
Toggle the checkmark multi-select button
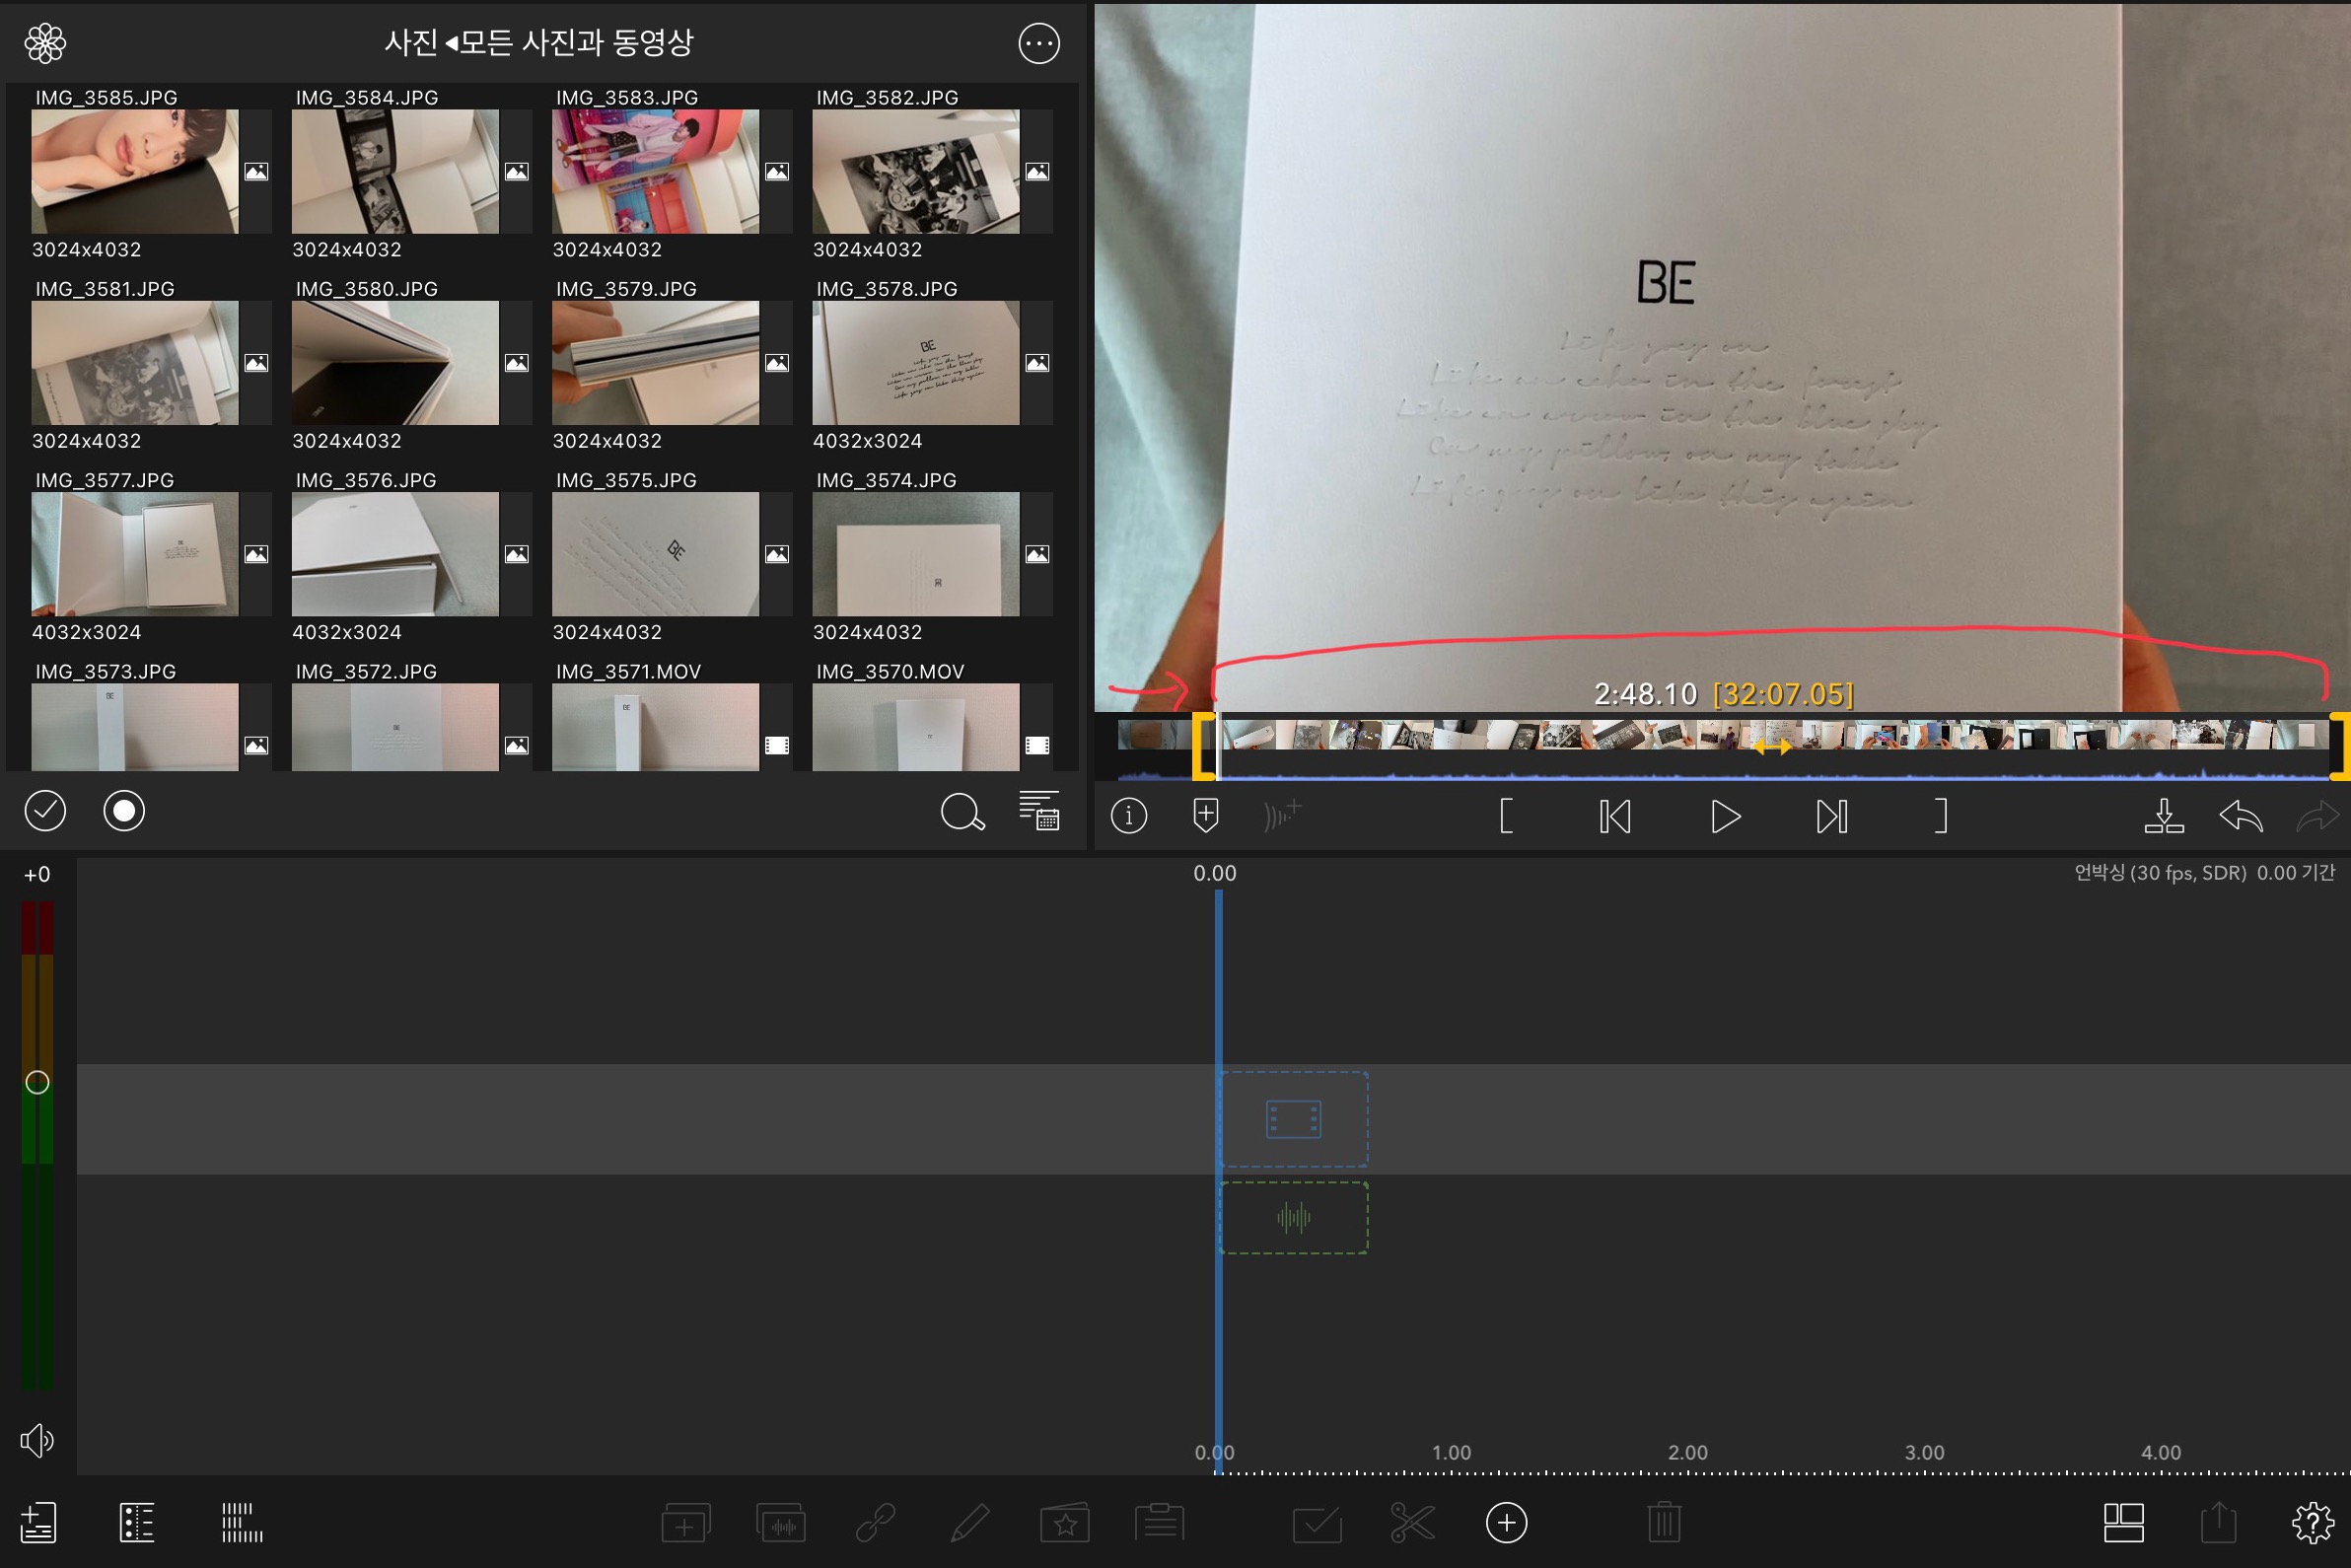(45, 811)
